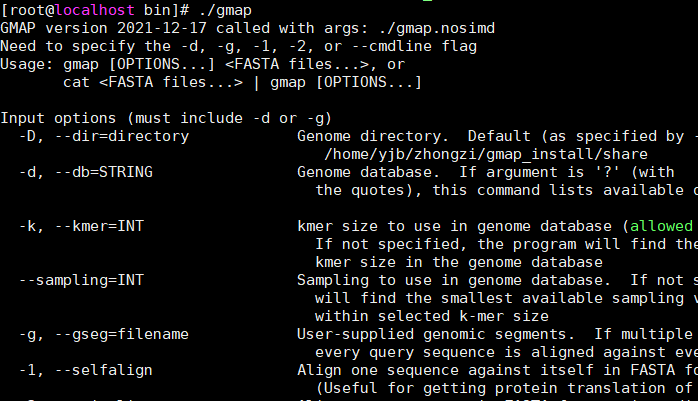Click the ./gmap command at the prompt
This screenshot has height=401, width=698.
pyautogui.click(x=225, y=10)
